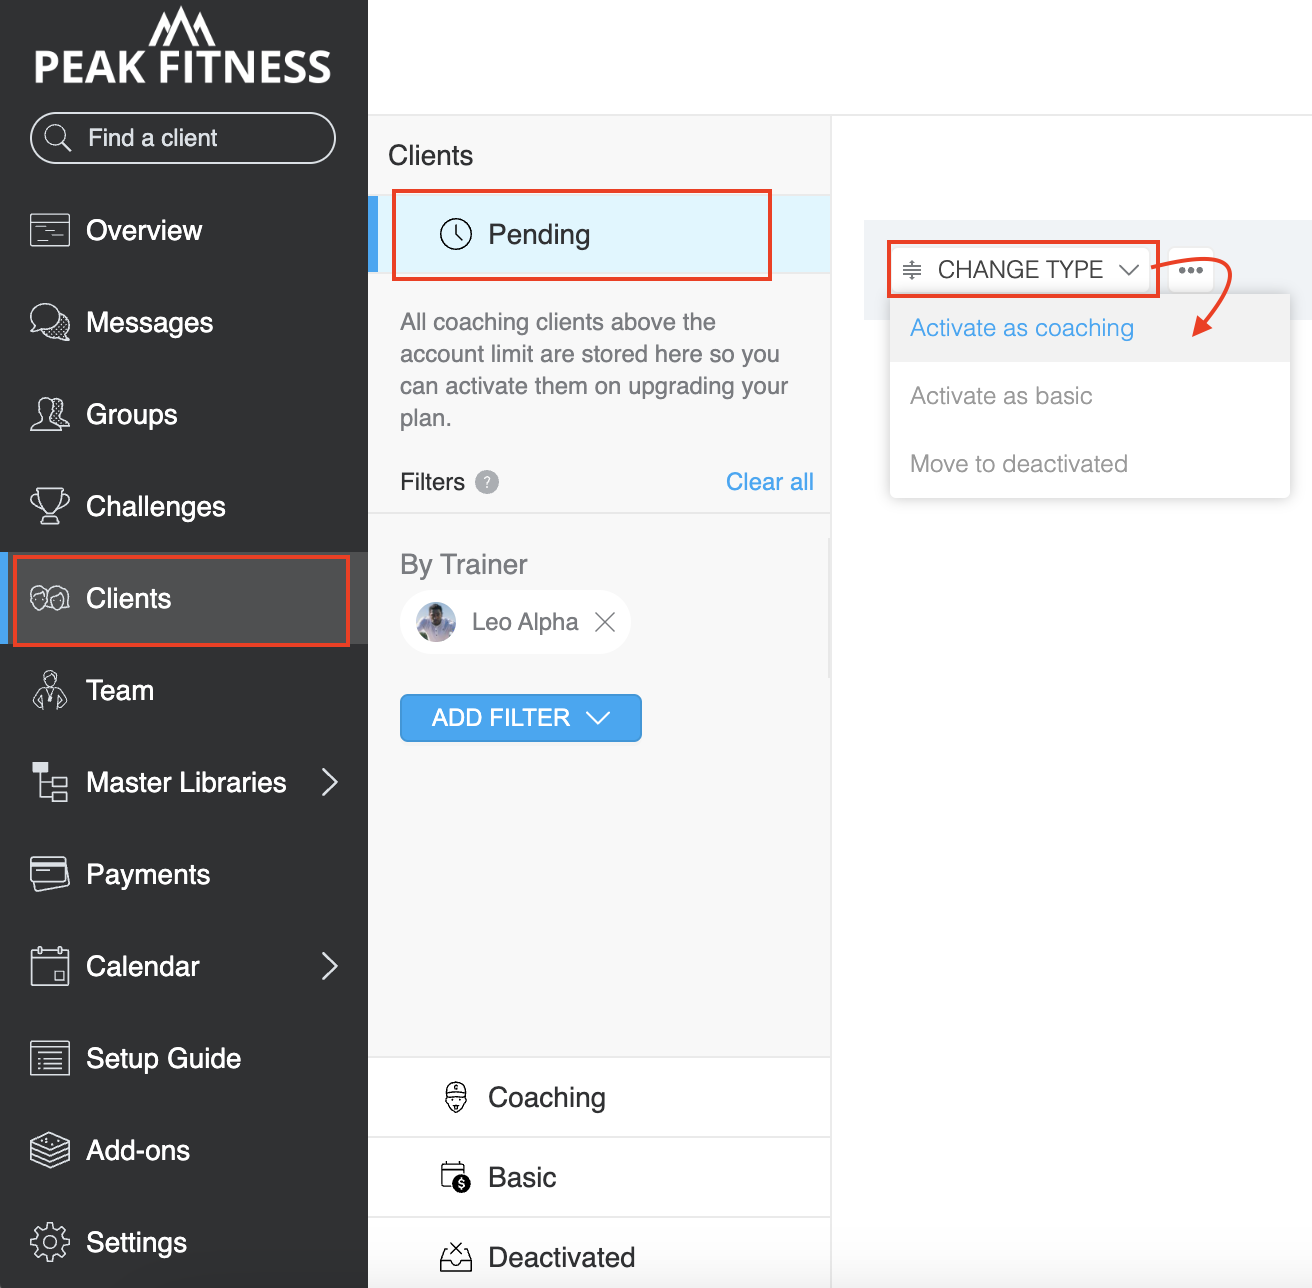Select Activate as coaching option
The image size is (1312, 1288).
[1022, 328]
